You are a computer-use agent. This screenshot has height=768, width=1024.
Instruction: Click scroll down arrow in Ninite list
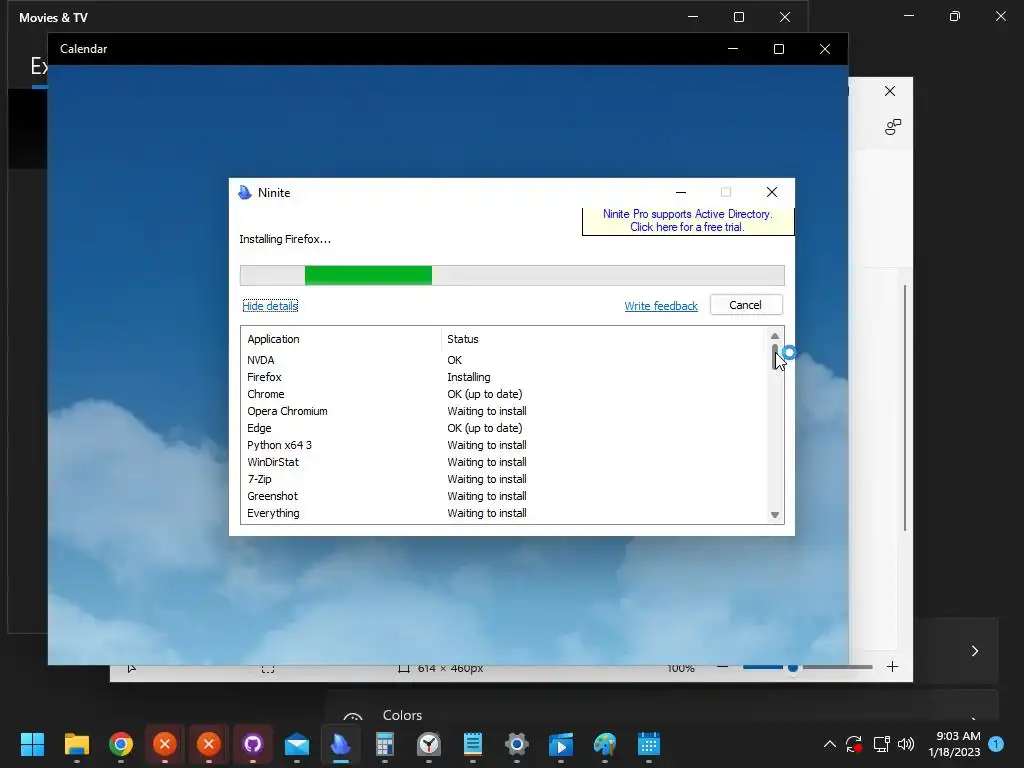click(x=775, y=515)
